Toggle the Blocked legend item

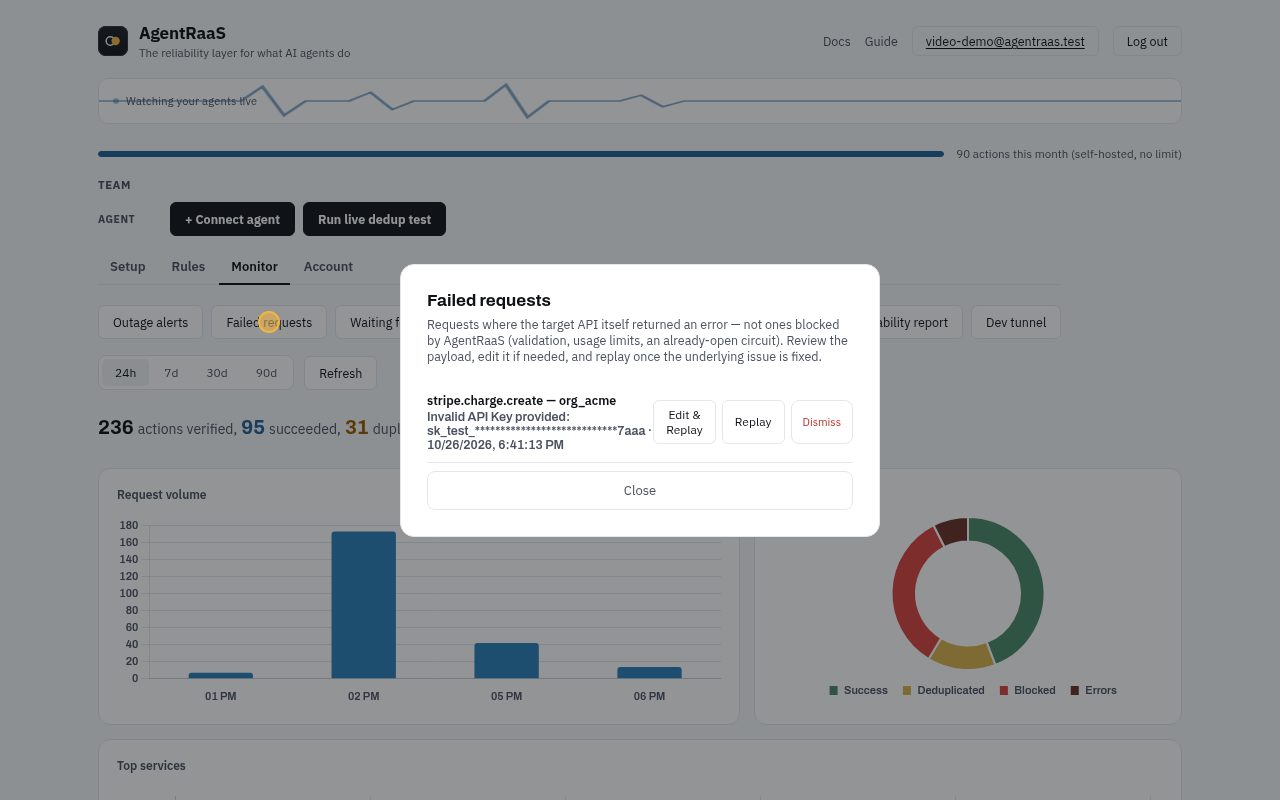(x=1027, y=690)
